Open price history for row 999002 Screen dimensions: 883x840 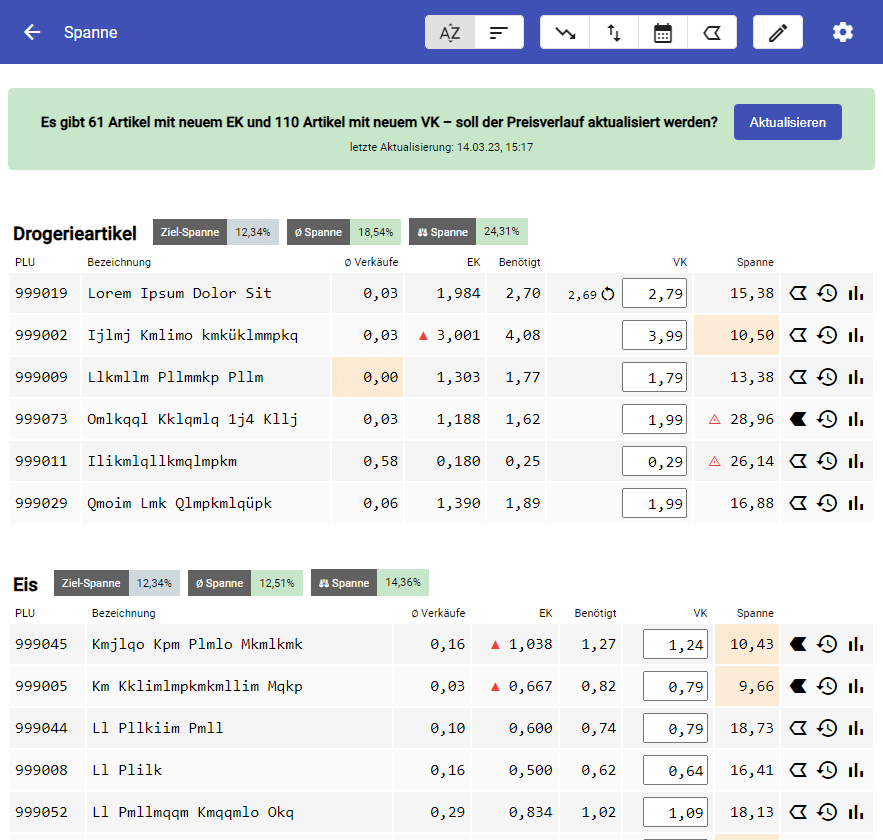click(x=827, y=336)
